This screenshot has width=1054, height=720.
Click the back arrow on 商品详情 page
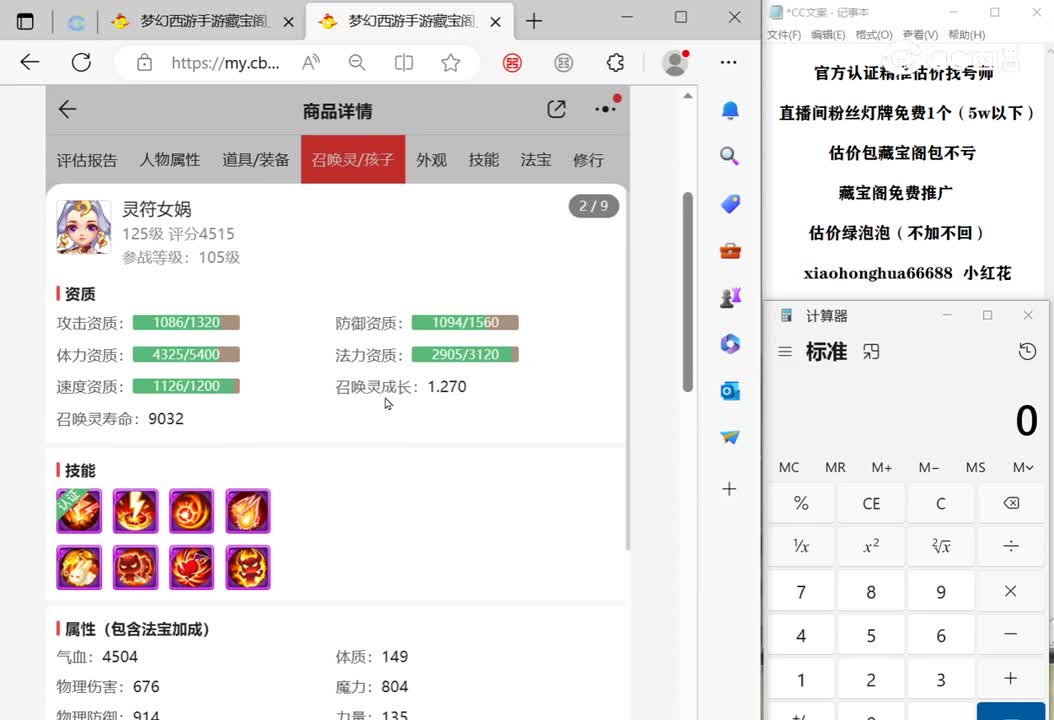[67, 110]
